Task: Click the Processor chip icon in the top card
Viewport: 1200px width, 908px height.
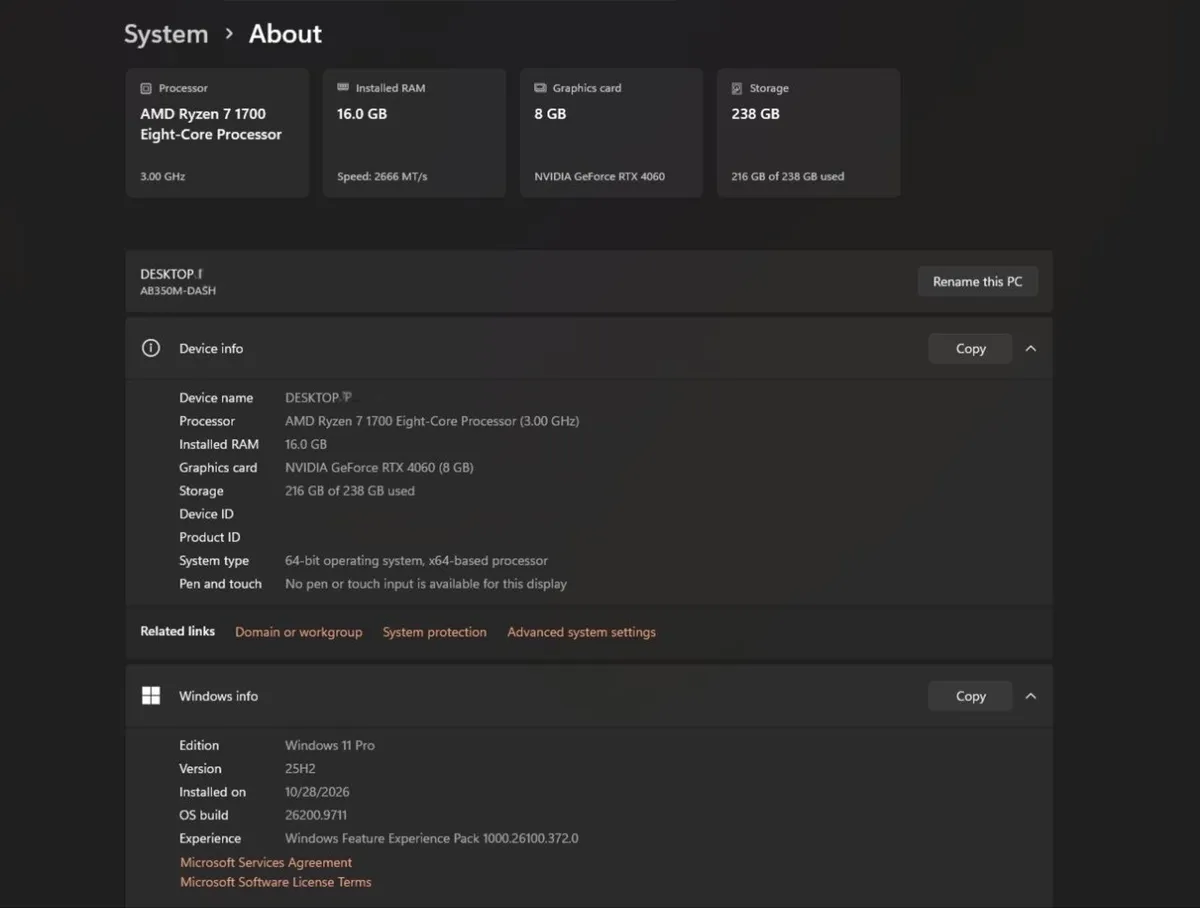Action: tap(146, 88)
